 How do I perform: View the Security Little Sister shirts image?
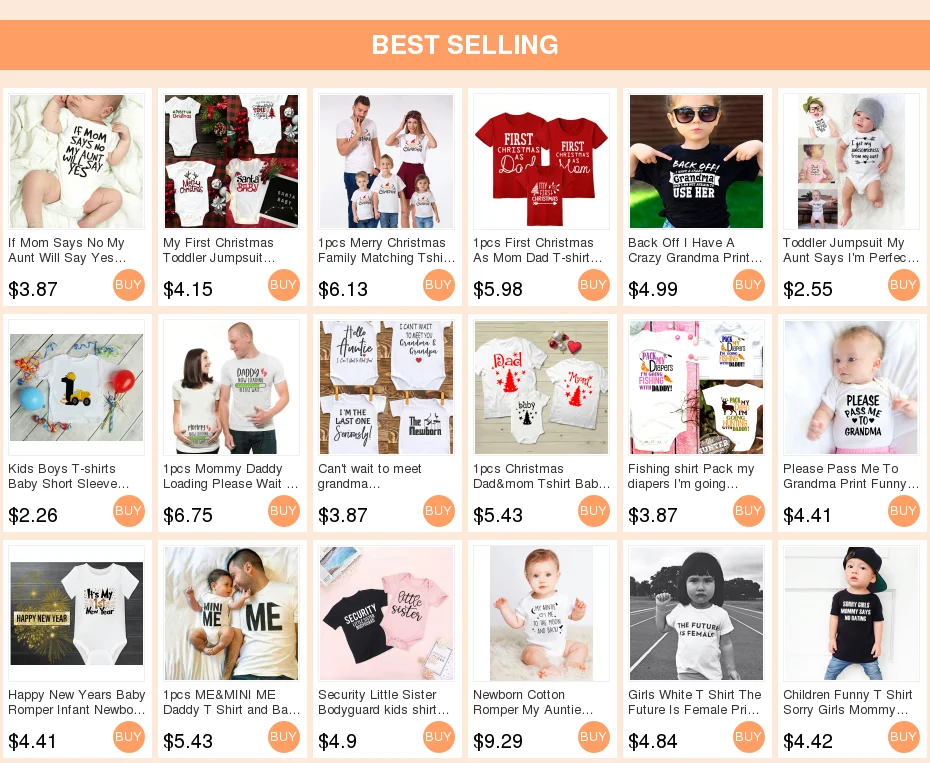(387, 613)
